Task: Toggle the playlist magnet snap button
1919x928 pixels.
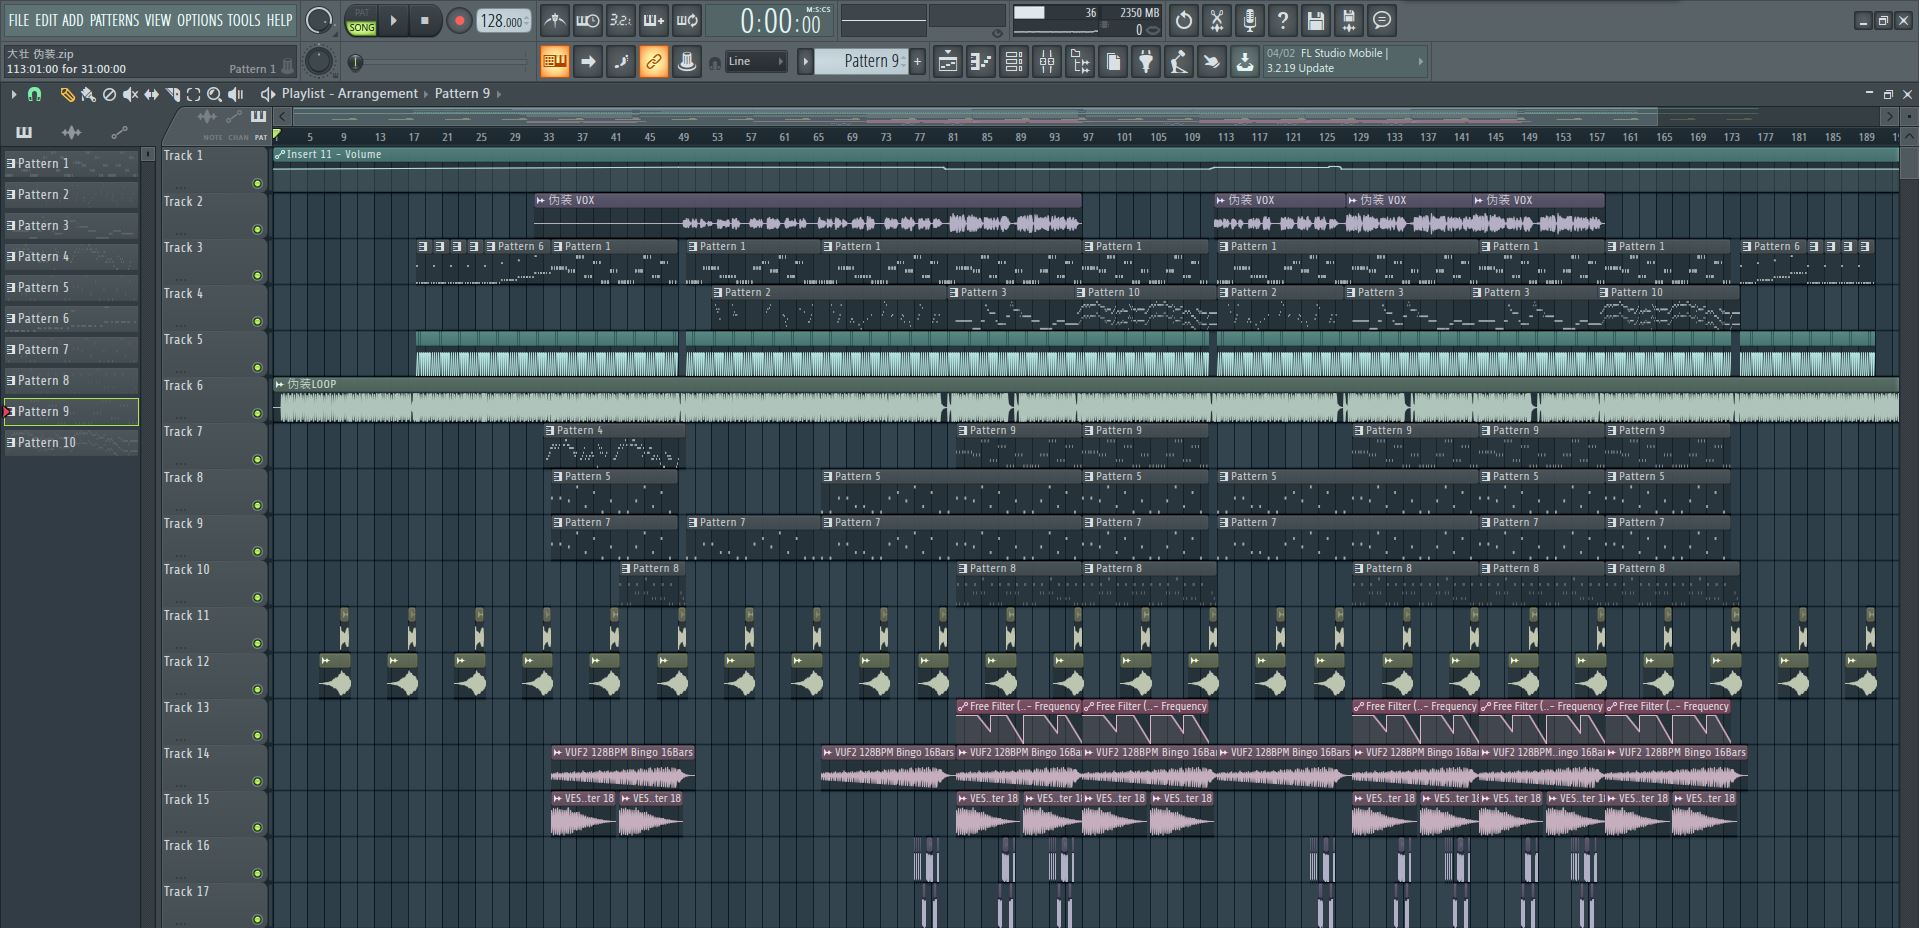Action: [34, 94]
